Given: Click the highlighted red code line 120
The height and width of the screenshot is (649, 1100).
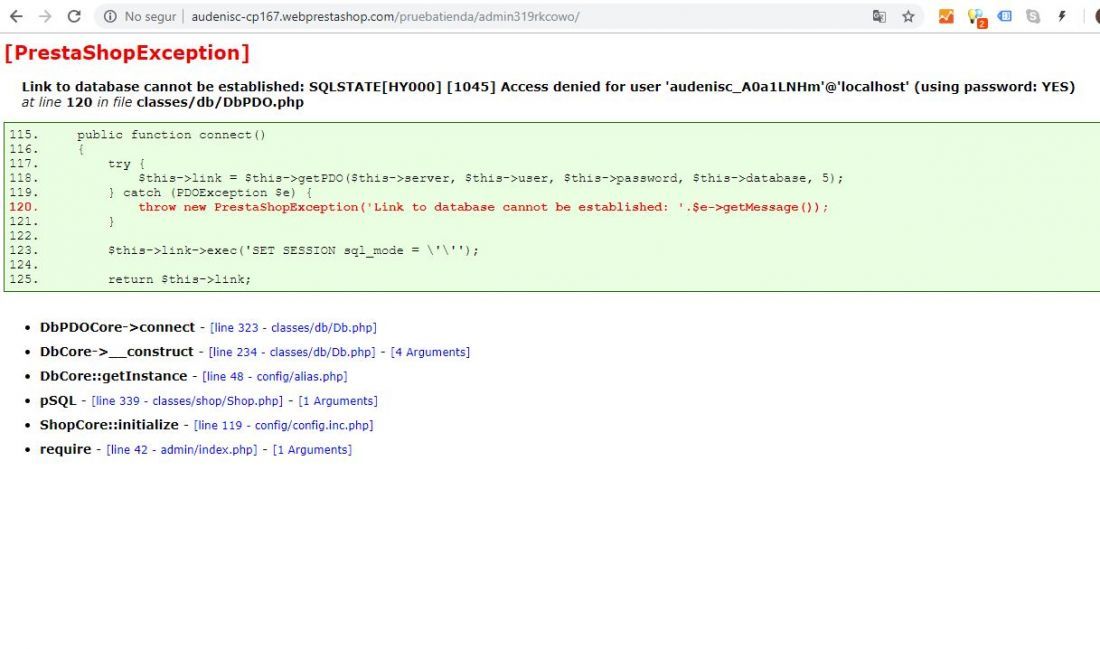Looking at the screenshot, I should pos(483,207).
